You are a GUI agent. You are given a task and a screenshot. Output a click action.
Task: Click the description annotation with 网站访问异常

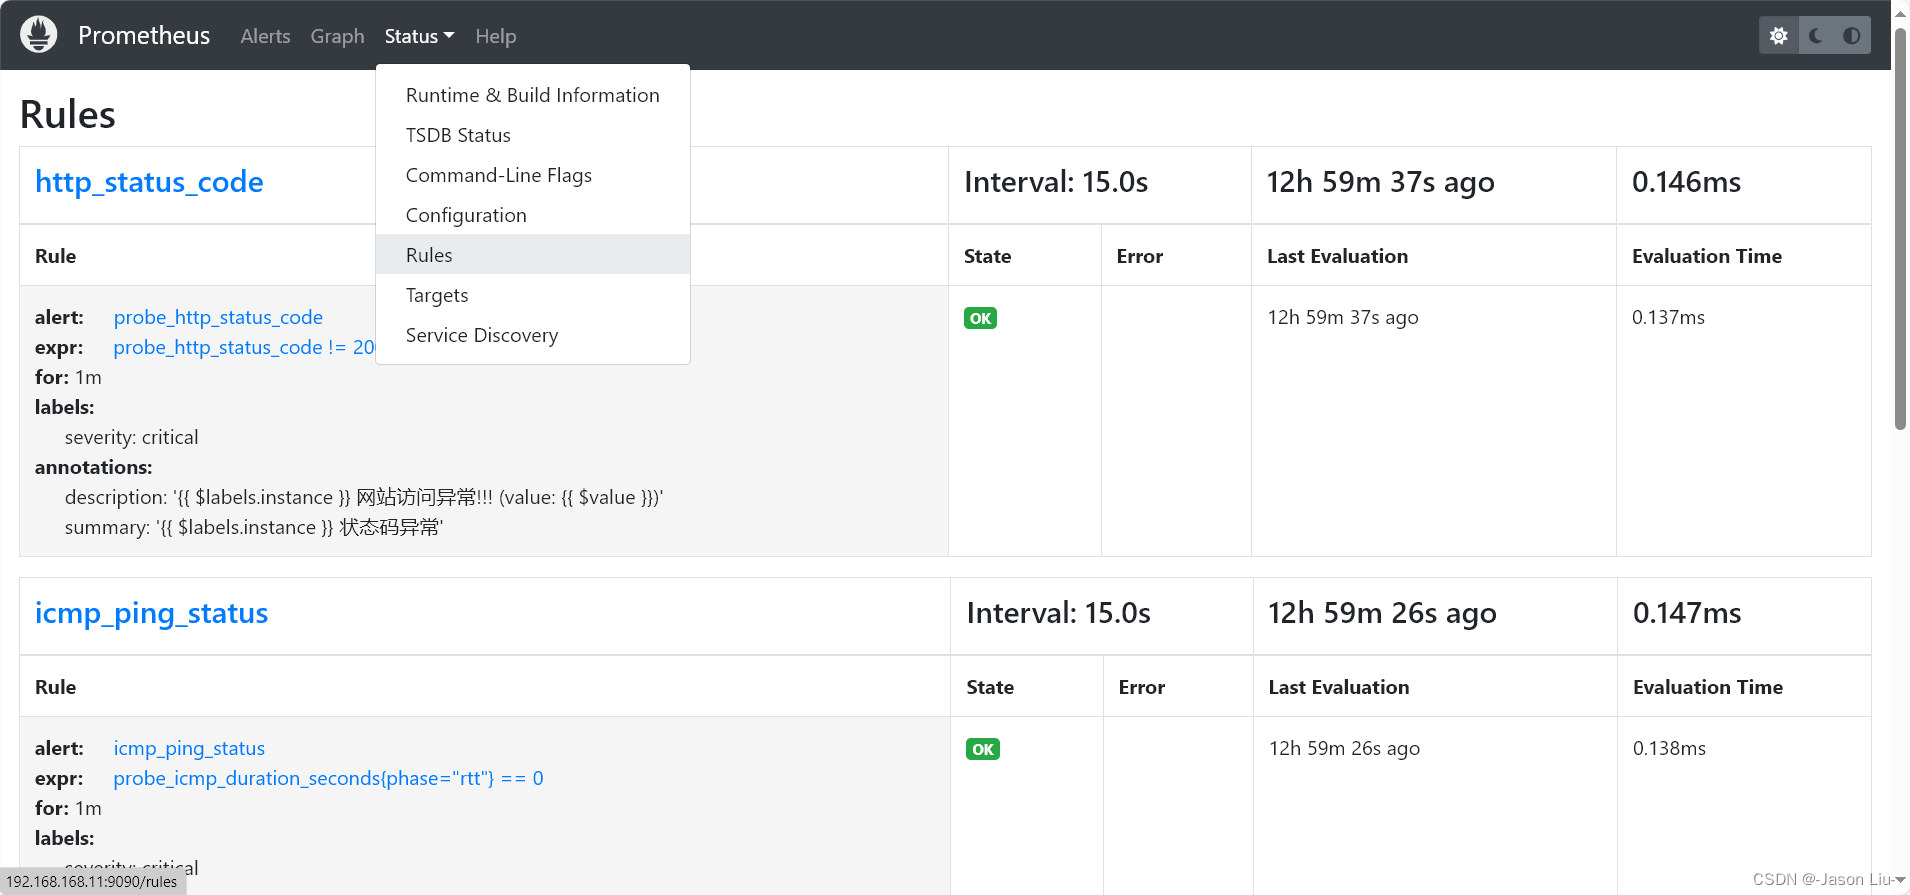[364, 497]
